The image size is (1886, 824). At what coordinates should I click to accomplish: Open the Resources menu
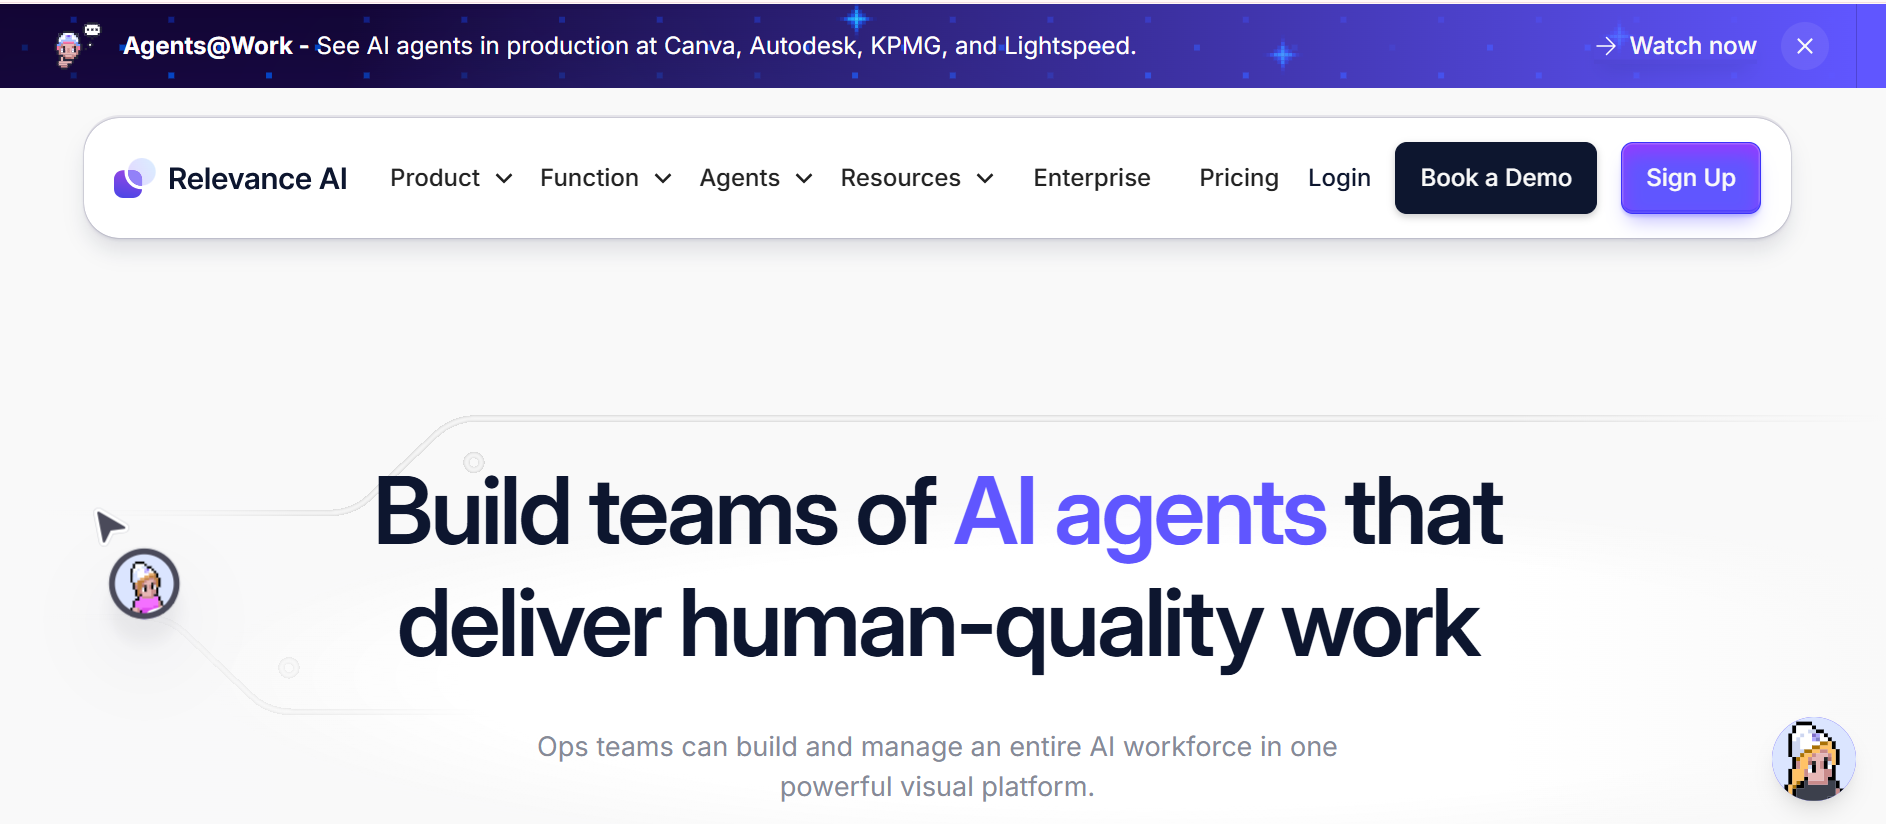click(917, 178)
